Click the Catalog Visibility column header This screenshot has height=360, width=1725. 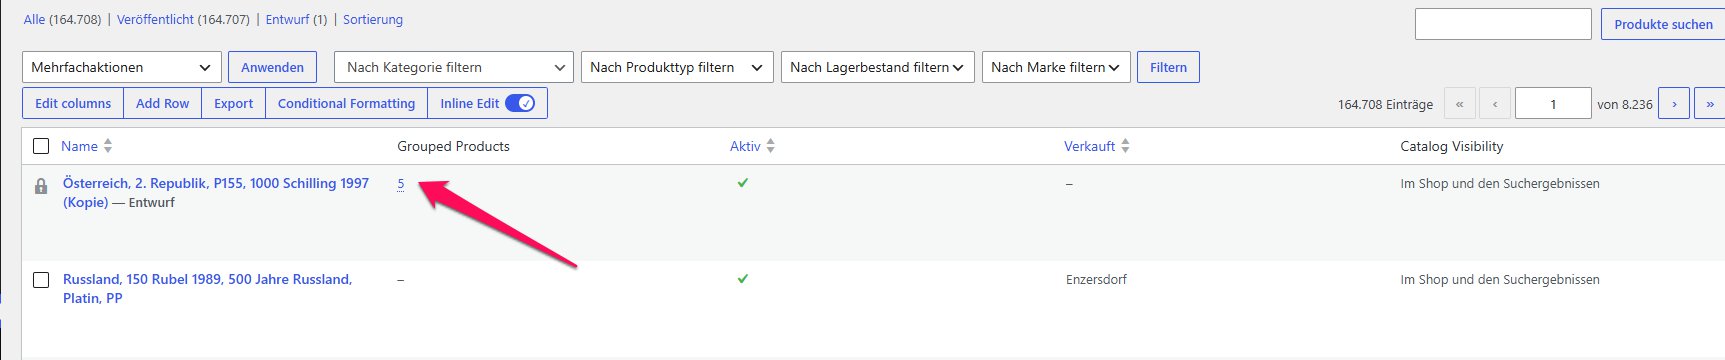tap(1451, 146)
